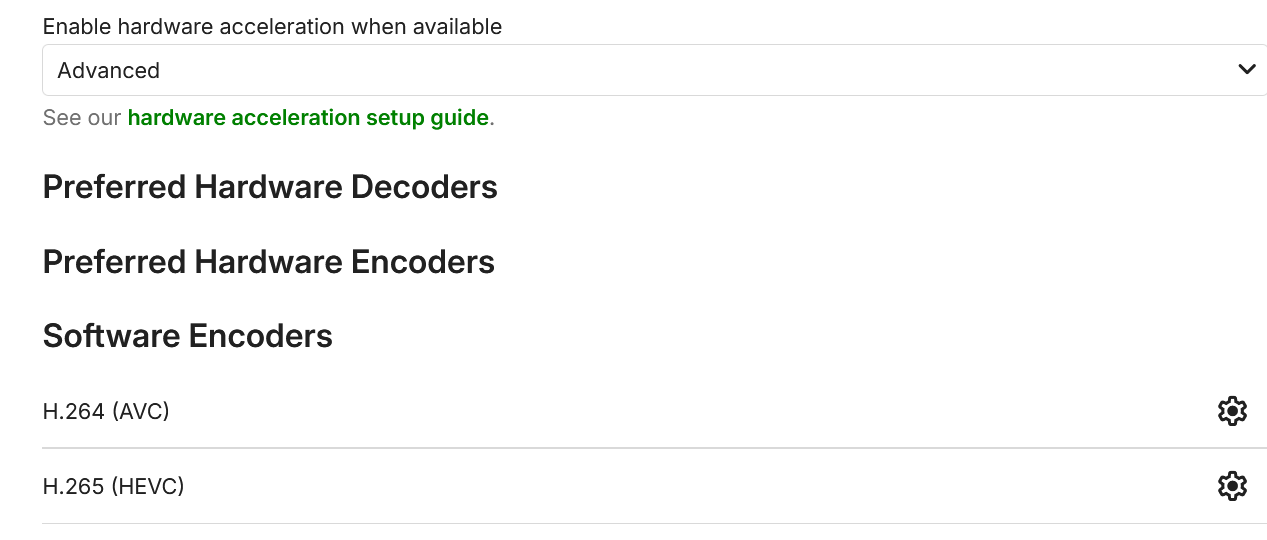
Task: Open the hardware acceleration select box
Action: click(x=654, y=70)
